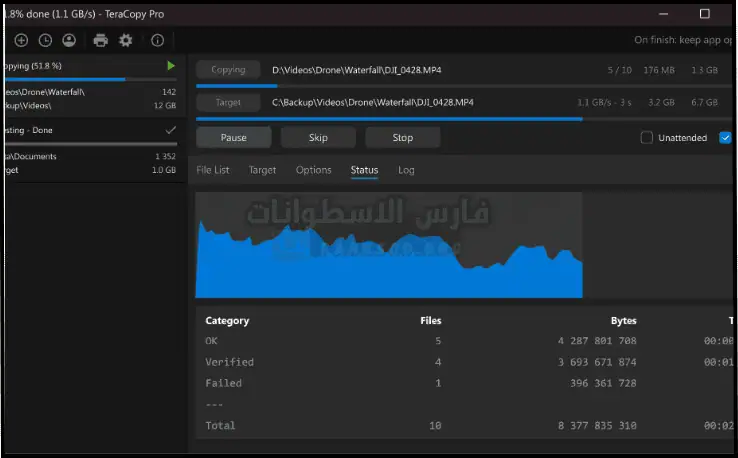Pause the current copy operation
This screenshot has width=738, height=458.
(x=233, y=138)
